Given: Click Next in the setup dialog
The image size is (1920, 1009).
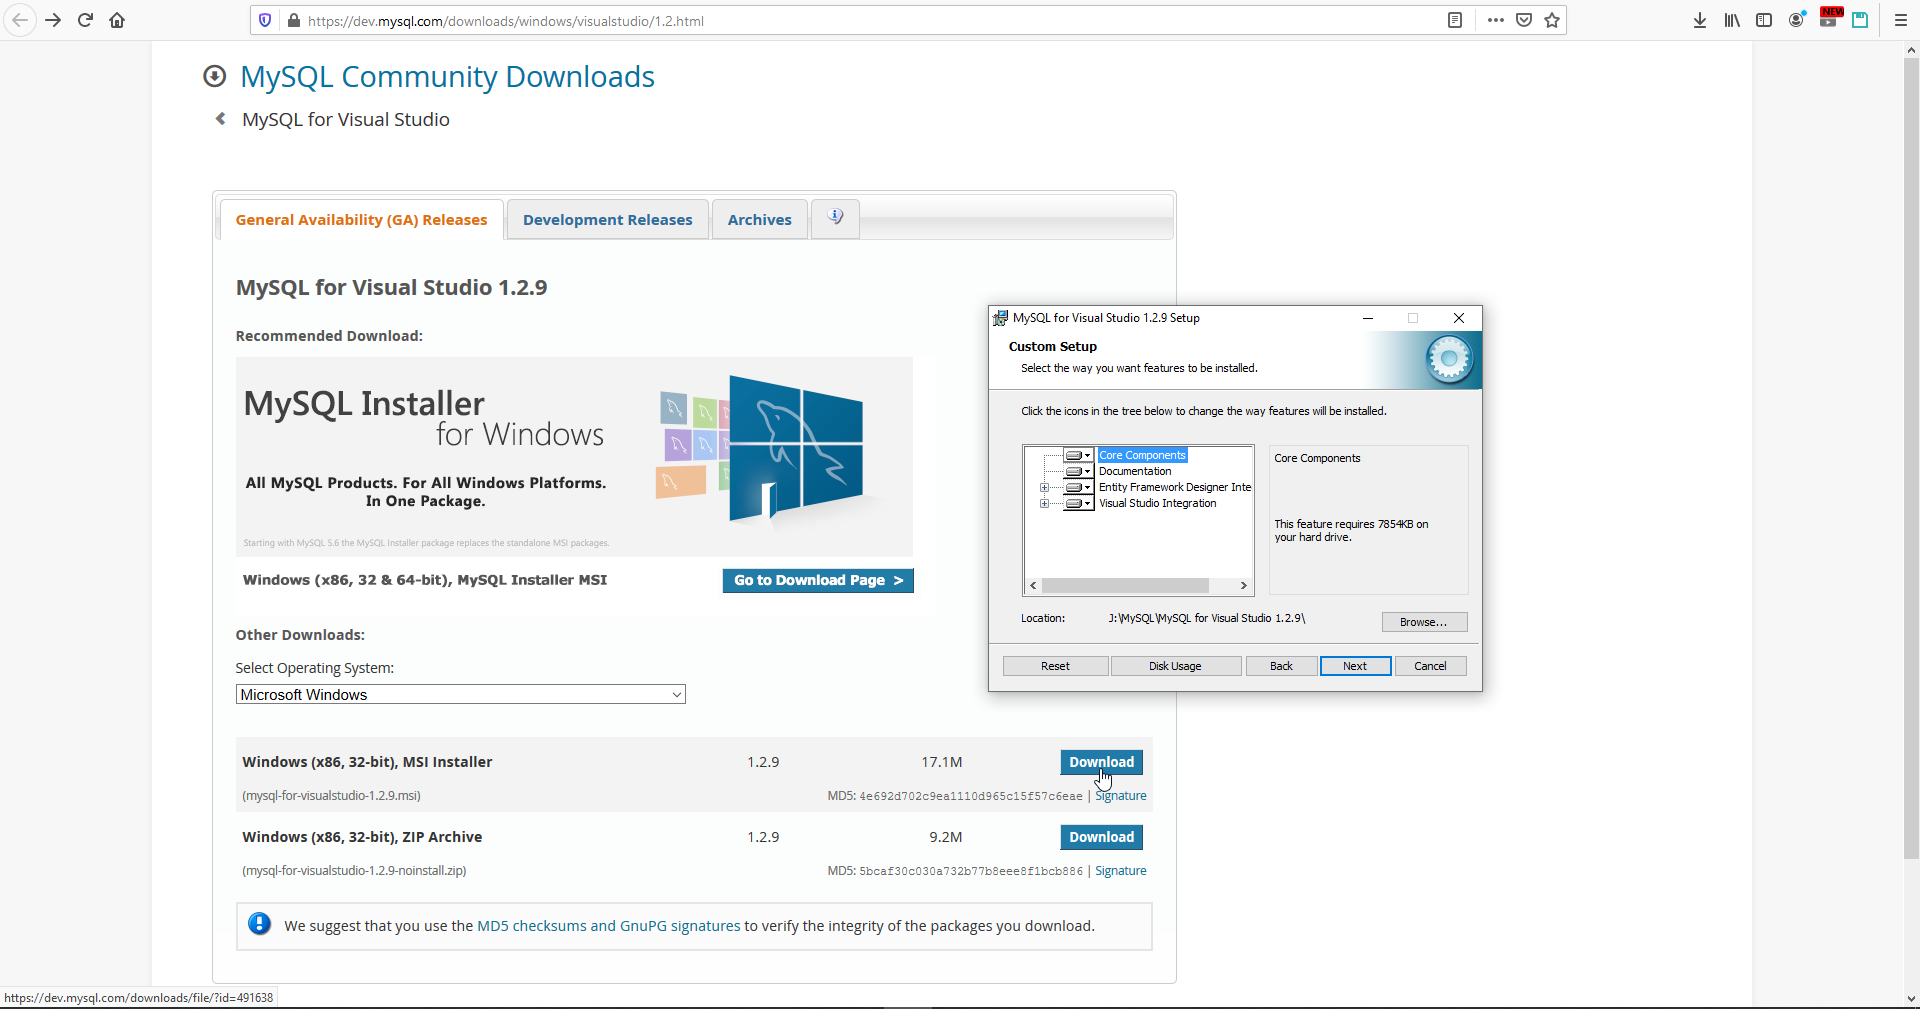Looking at the screenshot, I should pos(1355,666).
